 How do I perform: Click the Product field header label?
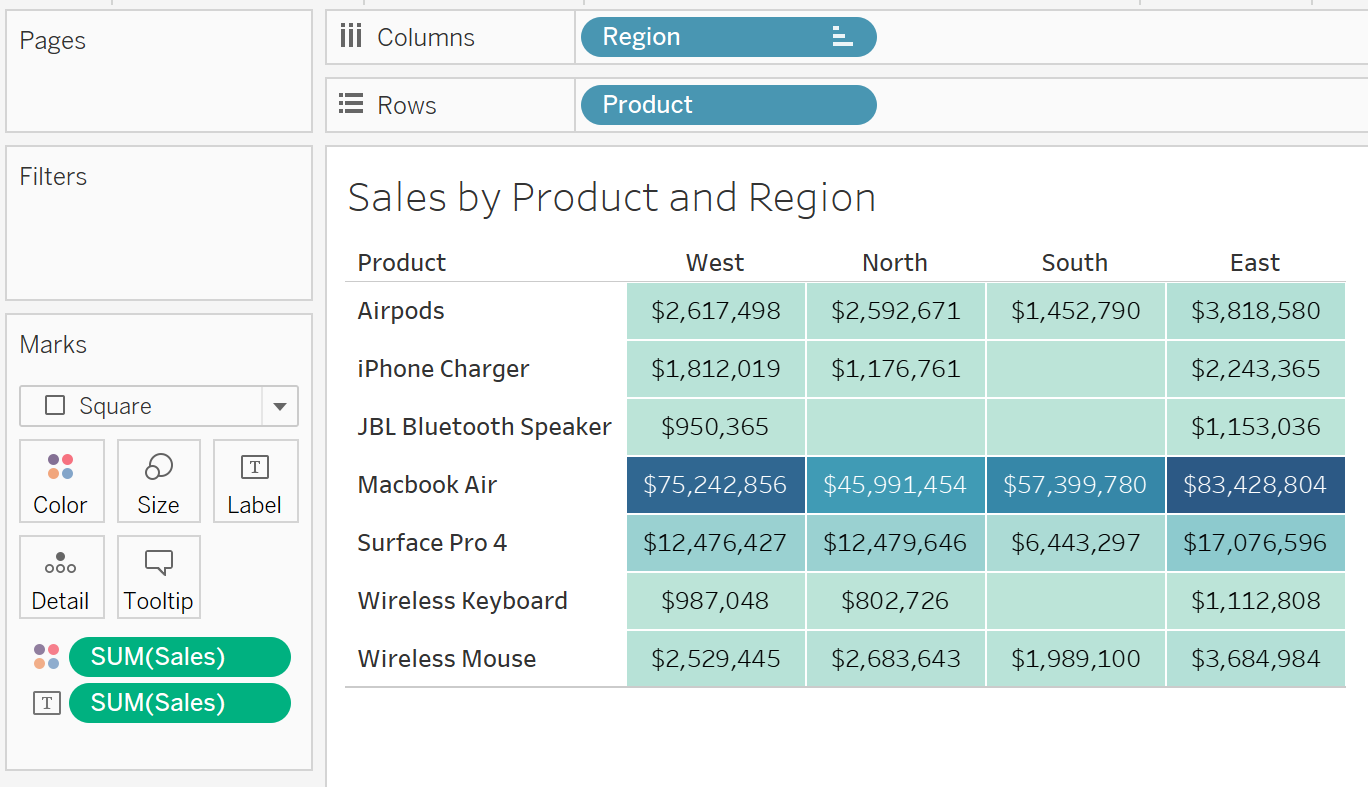click(x=402, y=263)
